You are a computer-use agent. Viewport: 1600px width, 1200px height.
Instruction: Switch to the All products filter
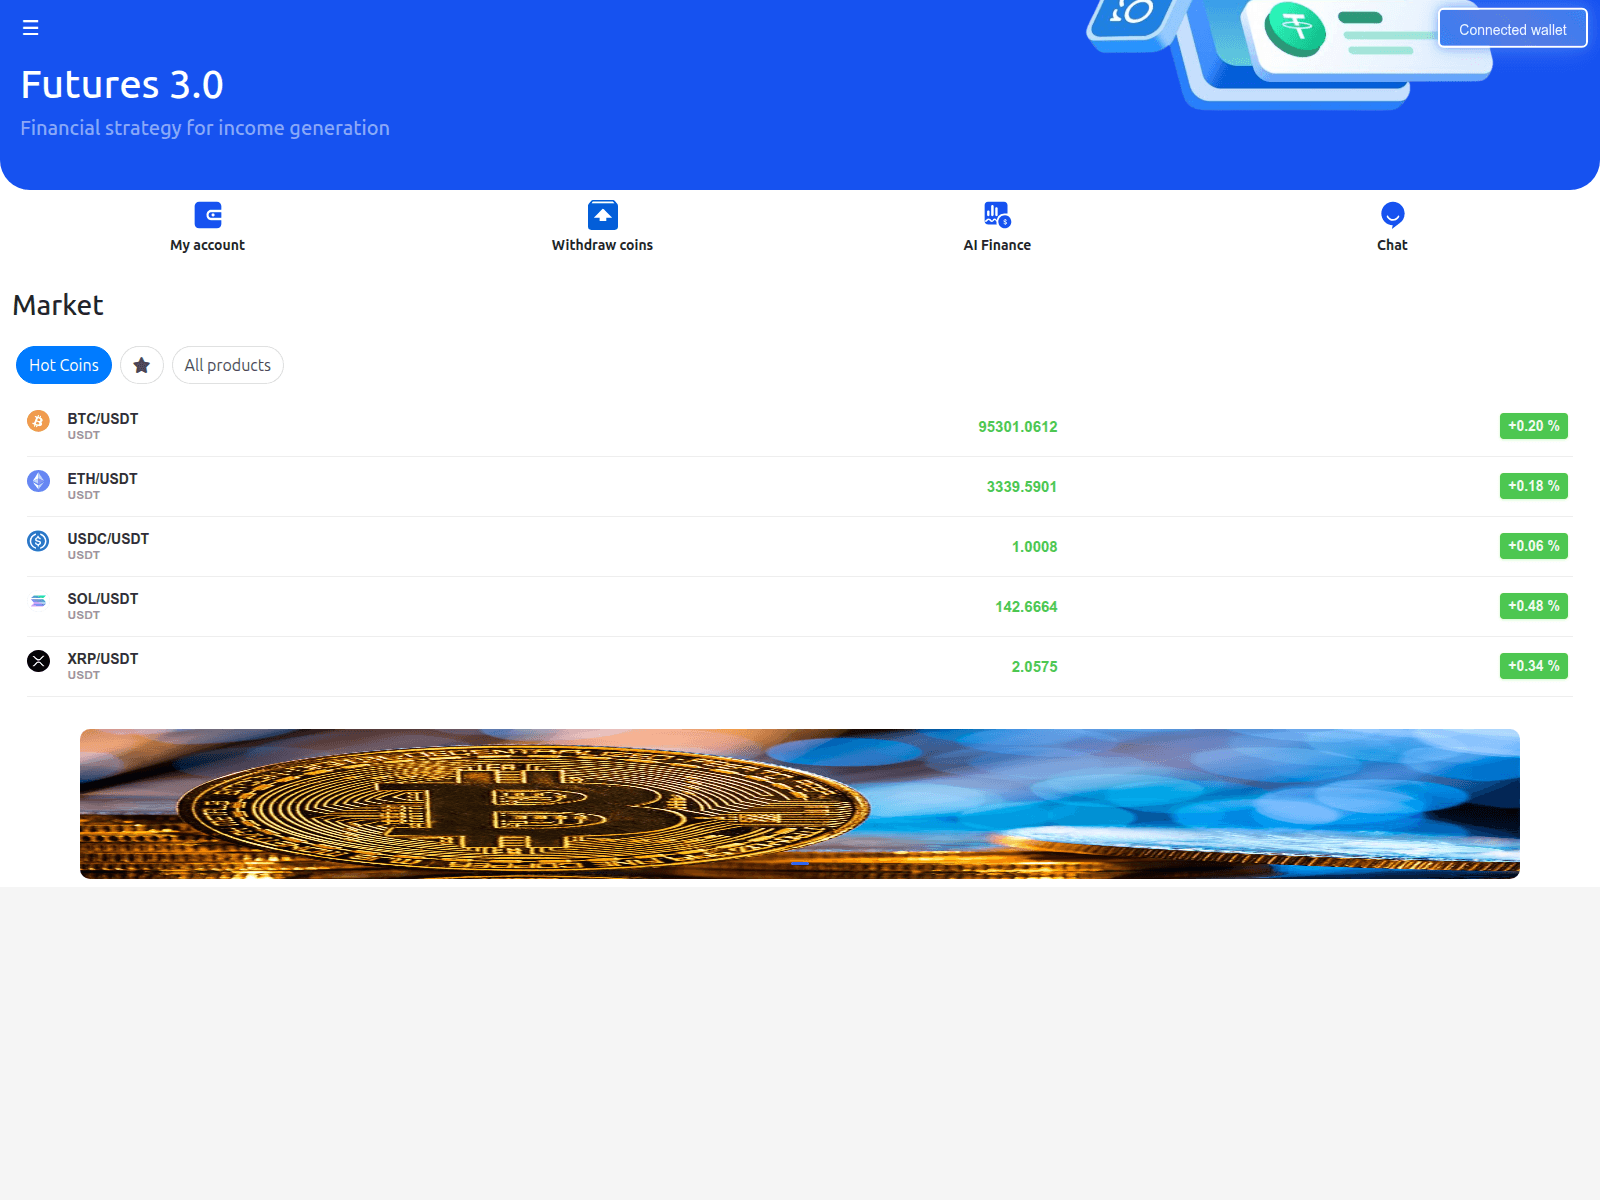tap(227, 365)
